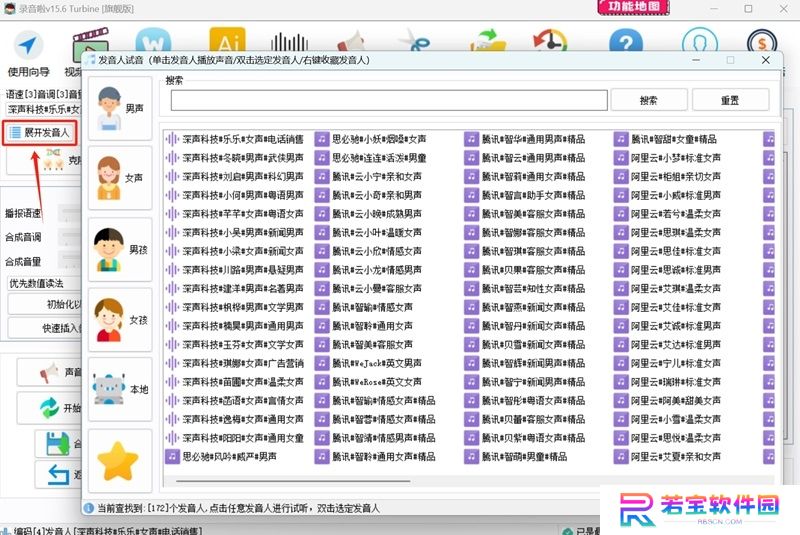Click the horizontal scrollbar under the voice list

[x=293, y=480]
